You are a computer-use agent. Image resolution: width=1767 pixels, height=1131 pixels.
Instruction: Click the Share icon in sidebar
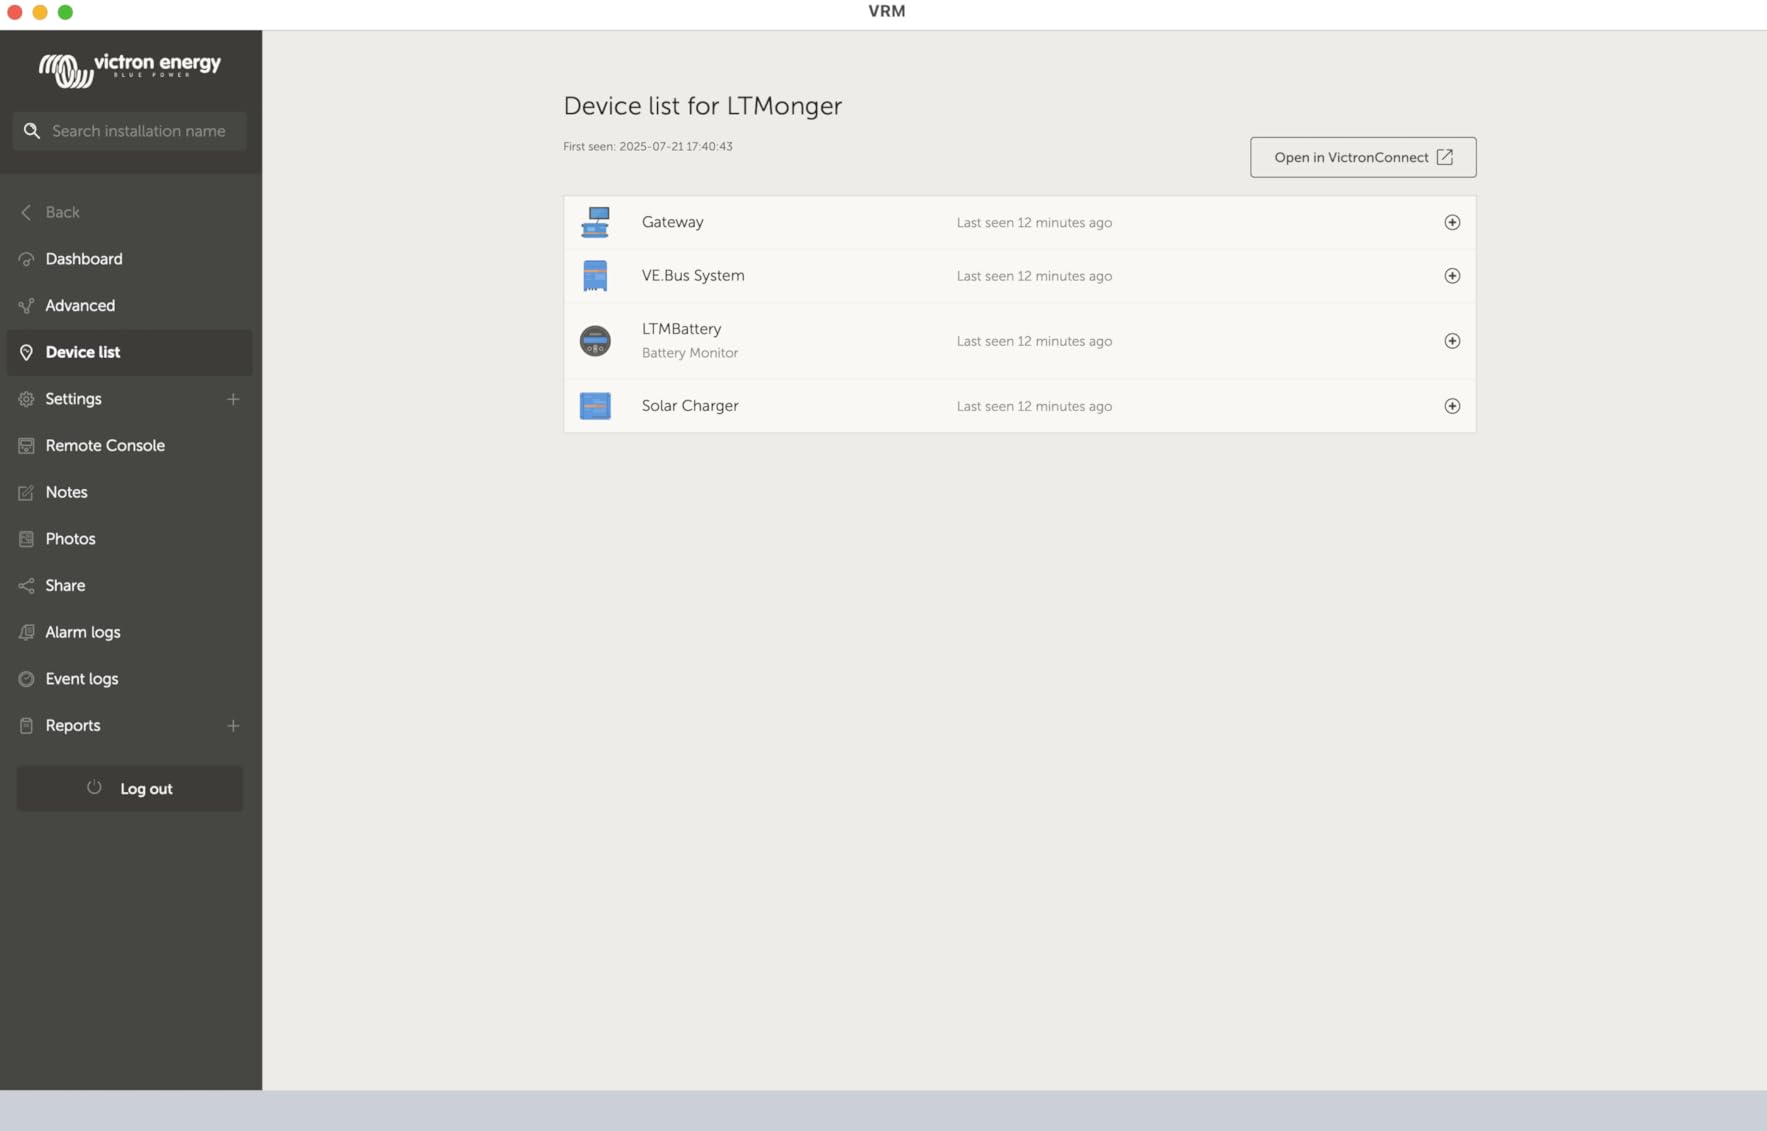pos(26,586)
